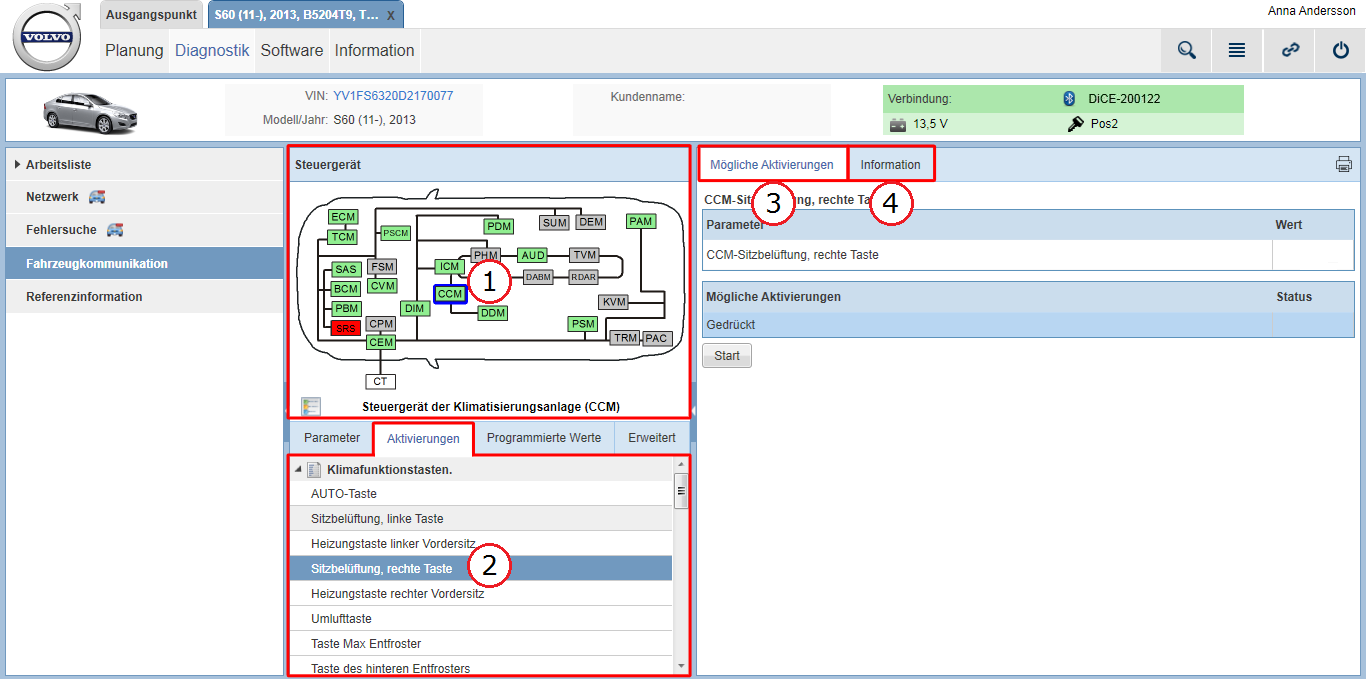Select the ECM control unit in diagram
This screenshot has width=1366, height=679.
[343, 217]
